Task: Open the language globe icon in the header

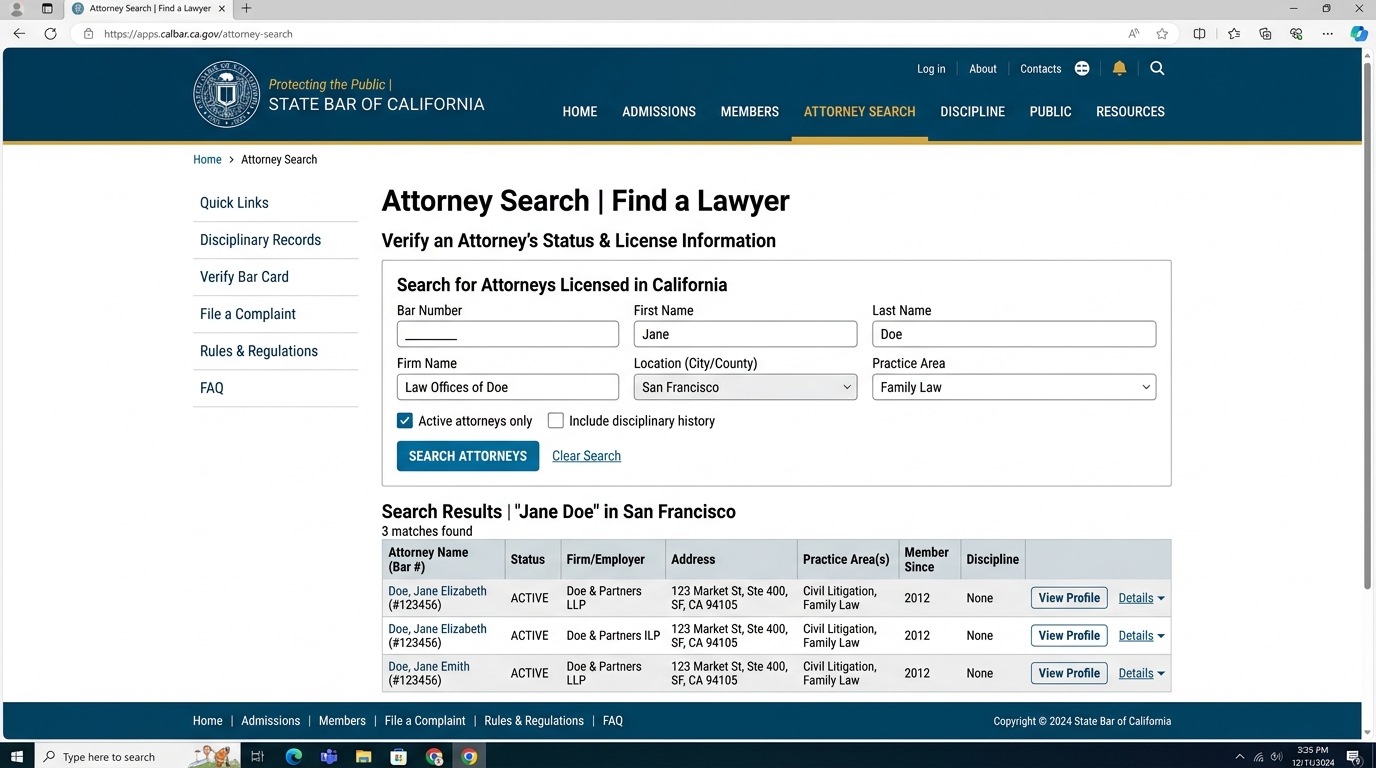Action: (x=1082, y=69)
